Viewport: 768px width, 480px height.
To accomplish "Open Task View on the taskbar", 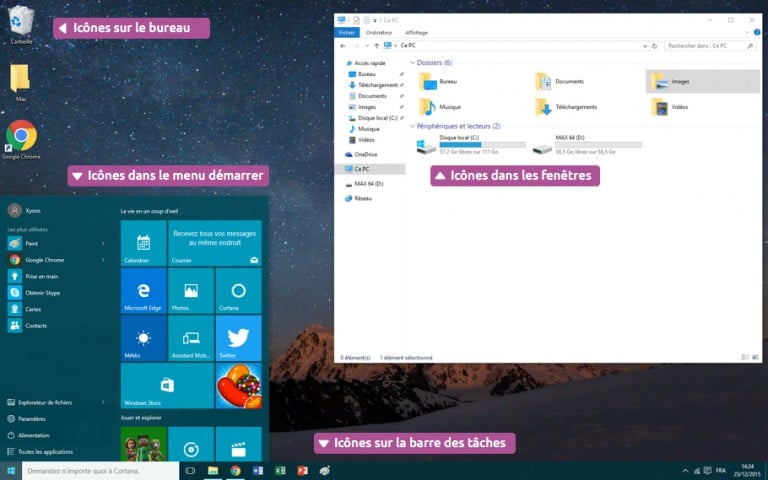I will point(190,471).
